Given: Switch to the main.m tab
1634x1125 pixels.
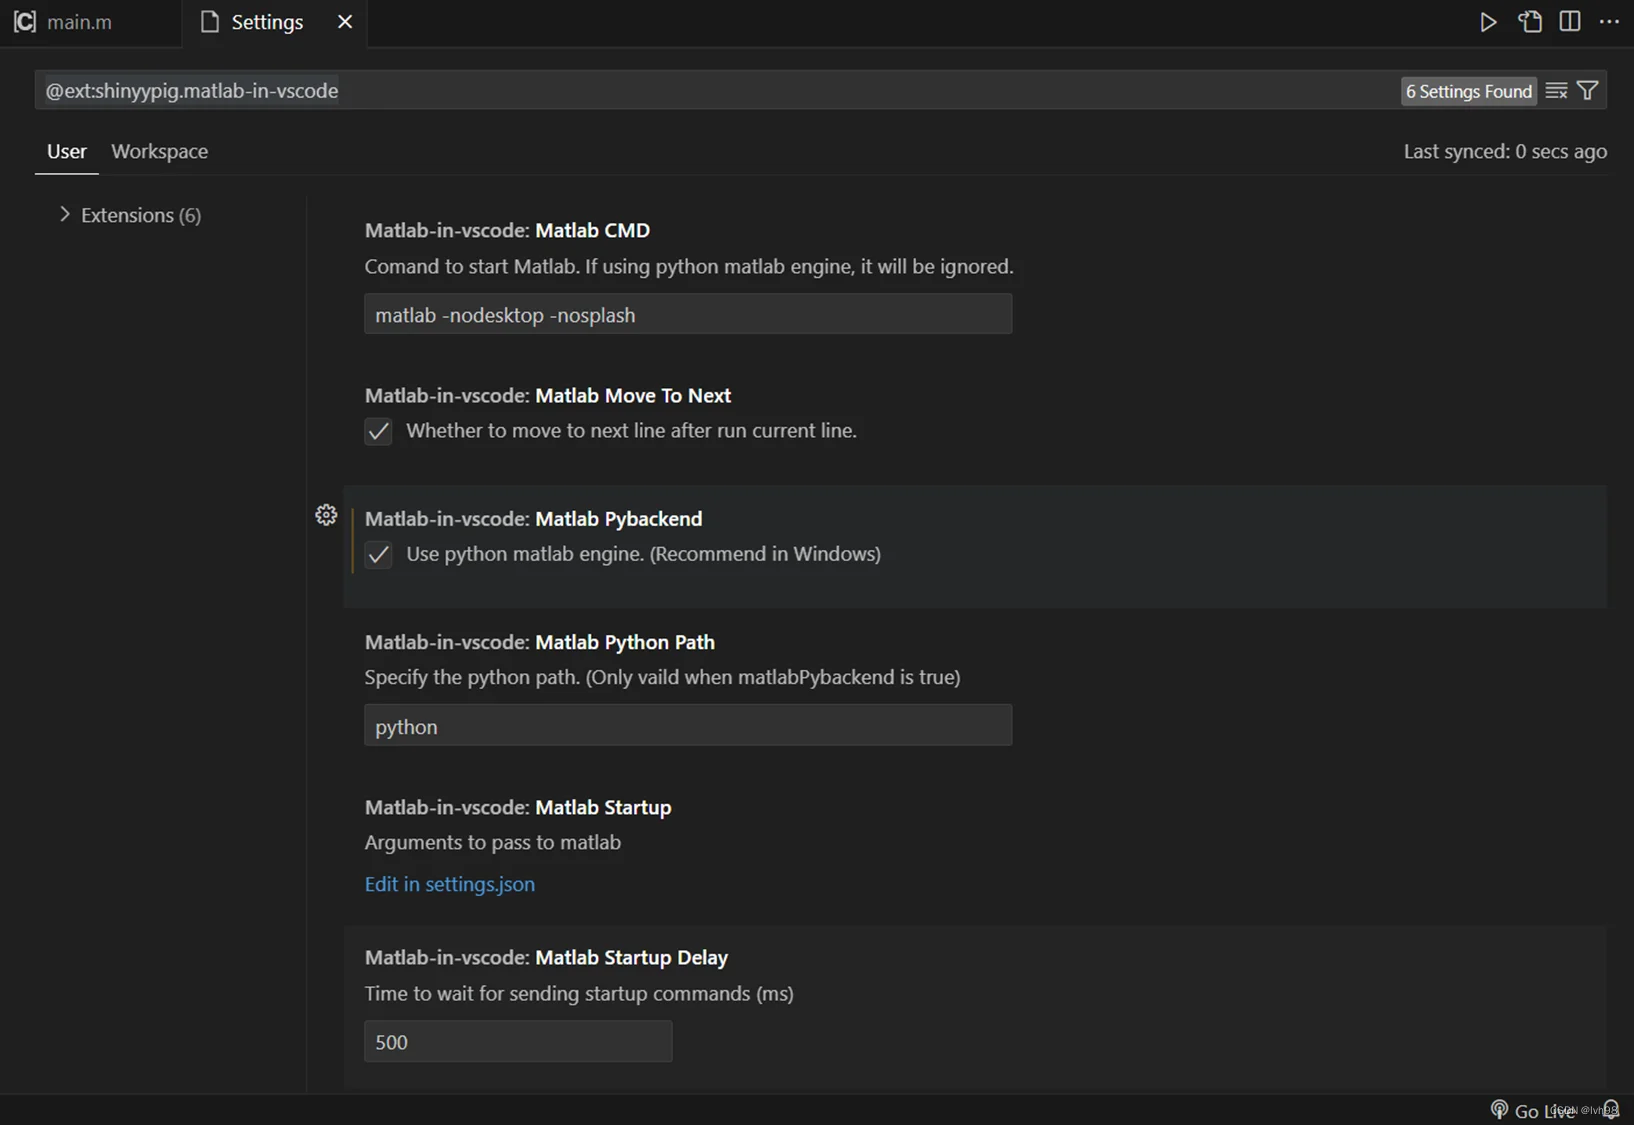Looking at the screenshot, I should coord(78,22).
